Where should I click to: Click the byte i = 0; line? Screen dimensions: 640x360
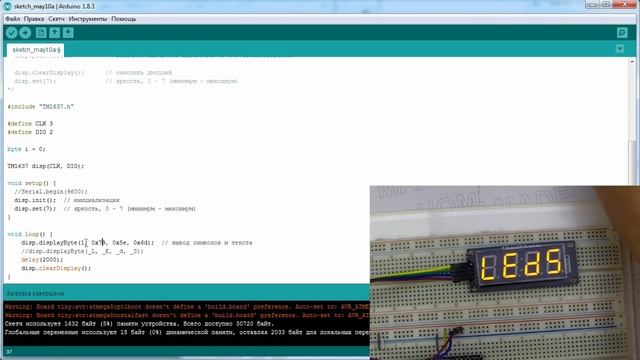27,149
